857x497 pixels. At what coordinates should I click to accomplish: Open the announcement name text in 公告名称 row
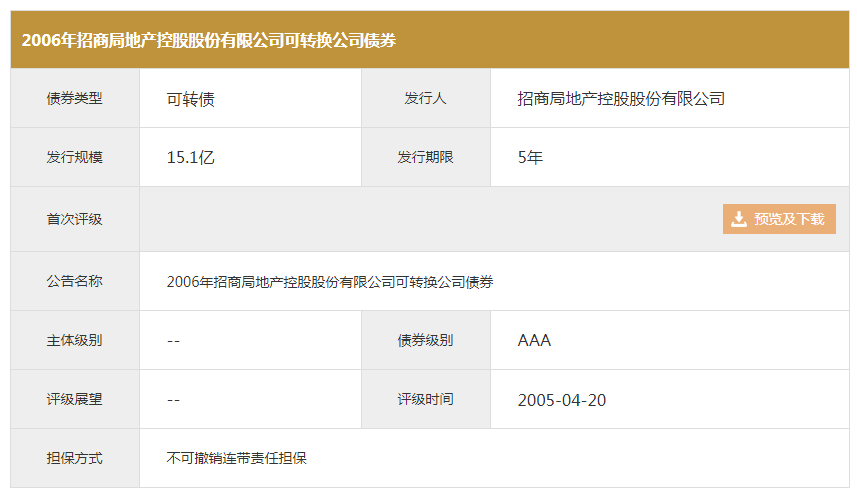pos(330,282)
